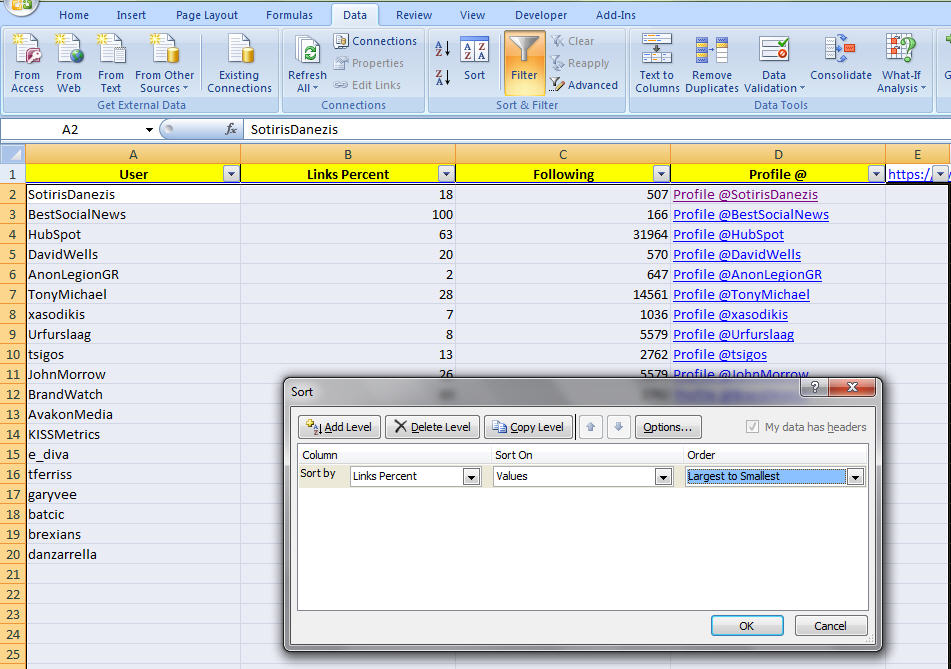The height and width of the screenshot is (669, 951).
Task: Switch to the Review tab
Action: (x=414, y=15)
